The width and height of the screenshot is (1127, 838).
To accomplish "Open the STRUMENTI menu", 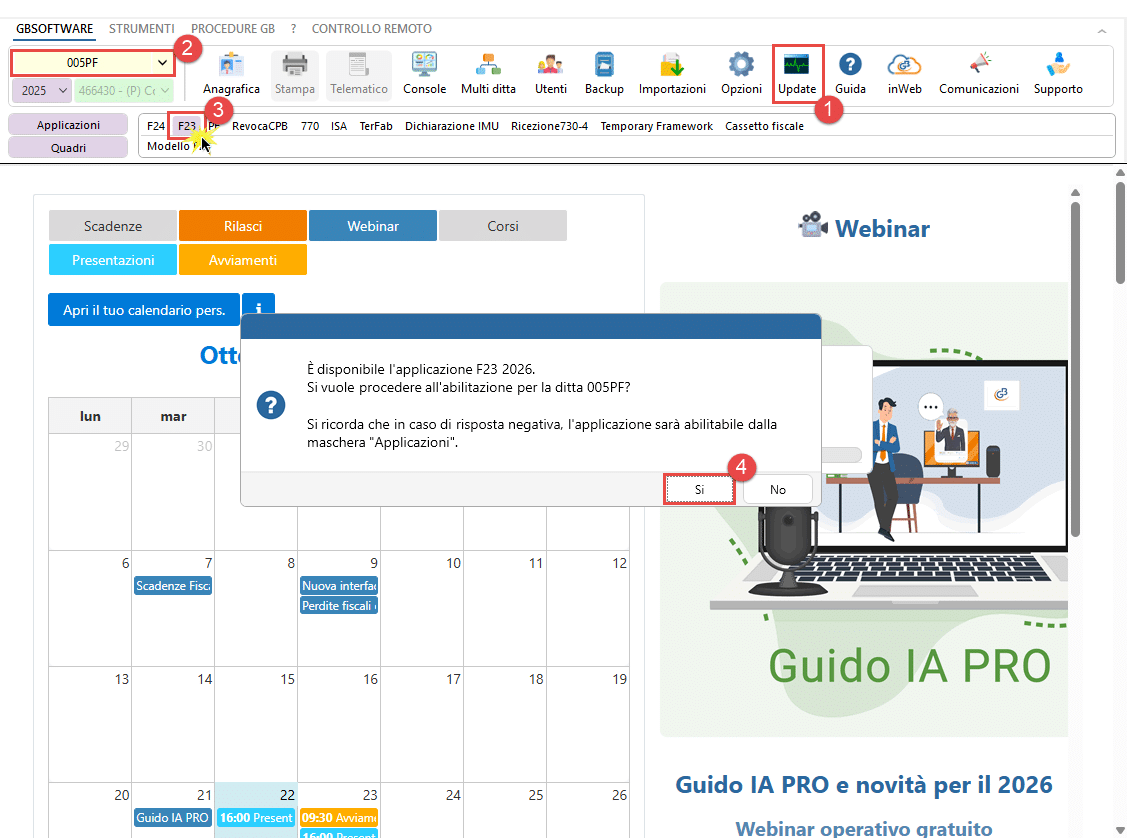I will [x=141, y=29].
